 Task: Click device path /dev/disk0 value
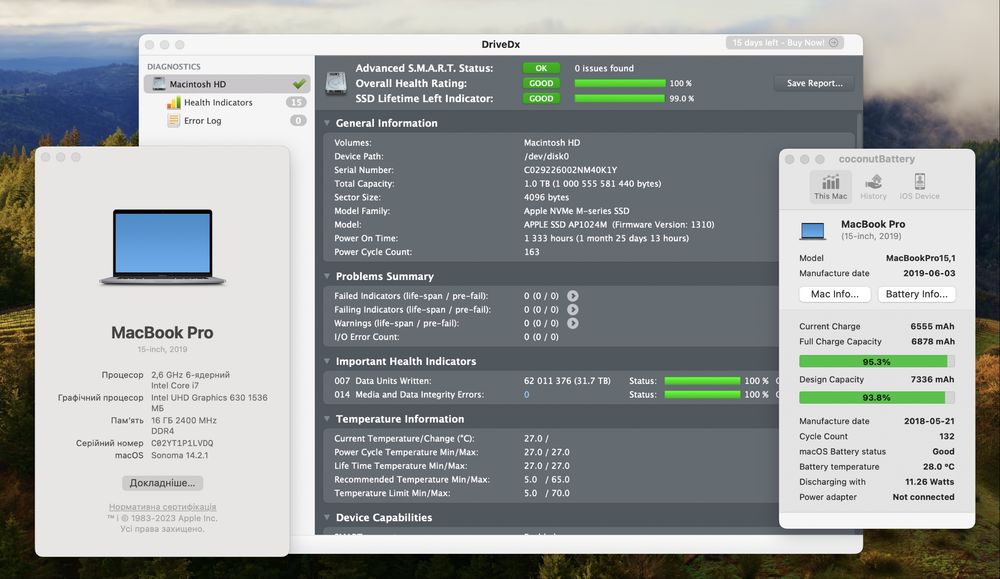click(547, 156)
